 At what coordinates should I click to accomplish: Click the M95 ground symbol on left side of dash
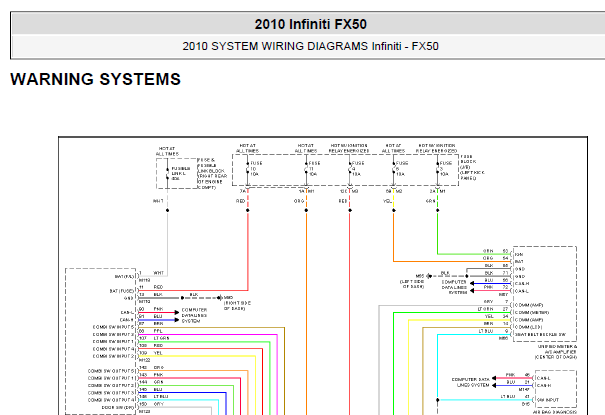point(429,276)
